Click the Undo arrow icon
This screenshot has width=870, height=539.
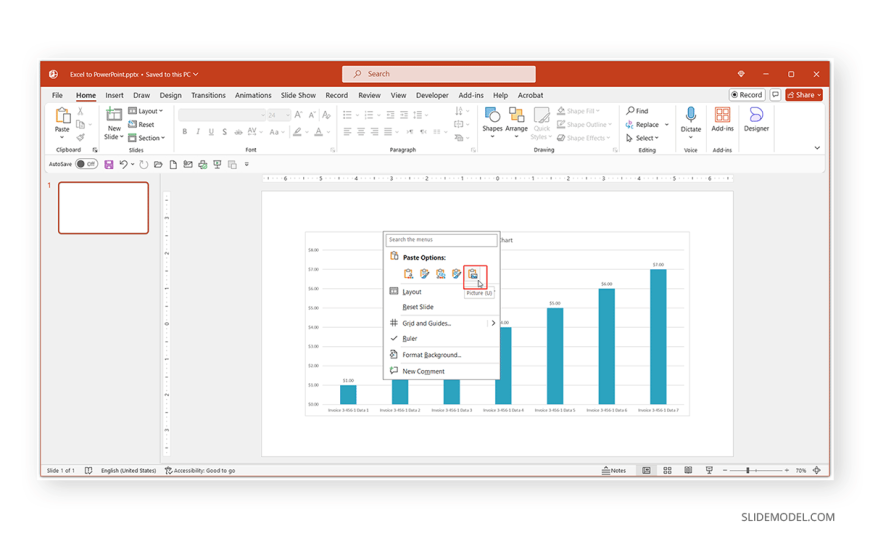(123, 164)
